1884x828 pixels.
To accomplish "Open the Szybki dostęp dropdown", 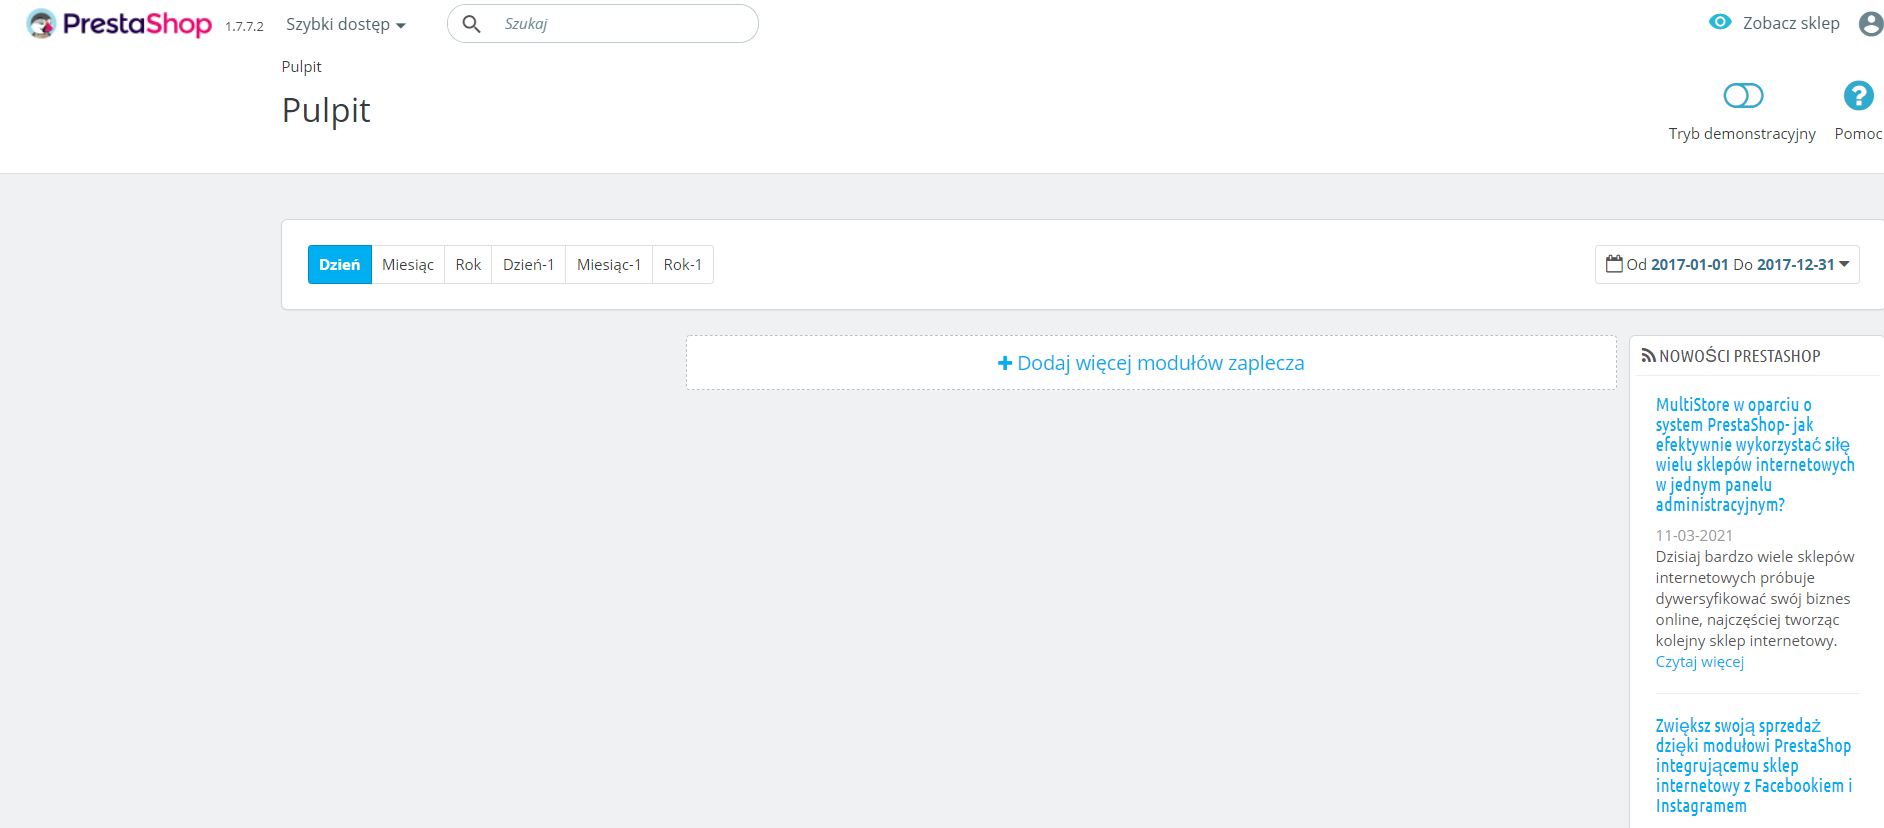I will pos(345,24).
